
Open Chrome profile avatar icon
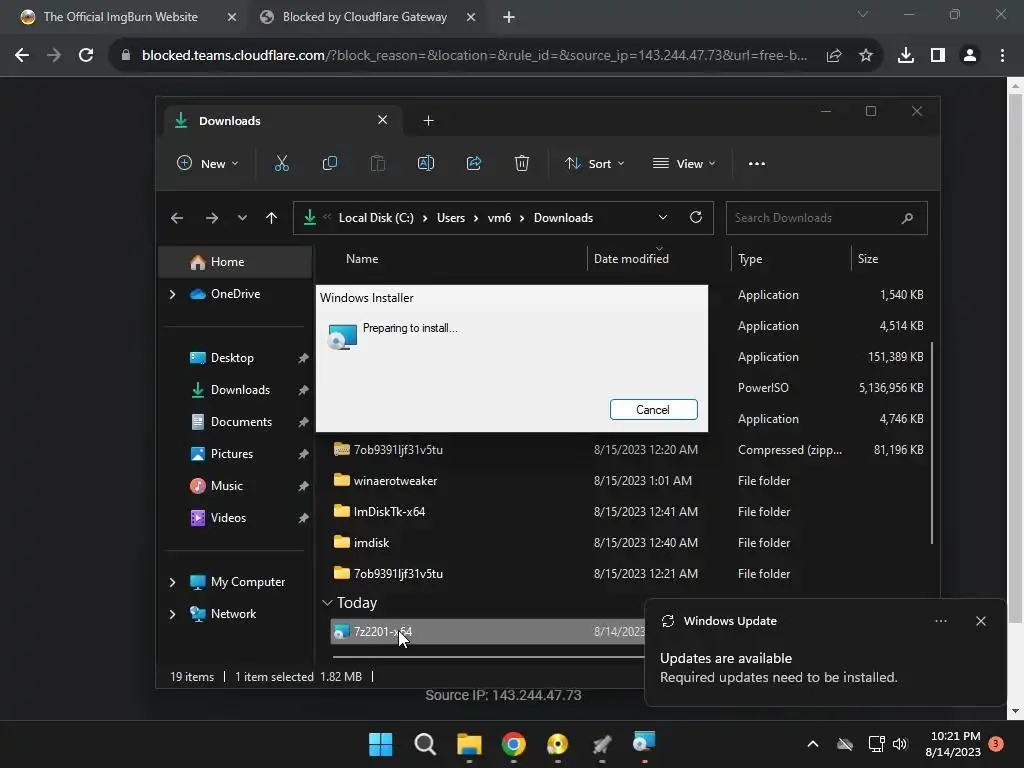(970, 56)
